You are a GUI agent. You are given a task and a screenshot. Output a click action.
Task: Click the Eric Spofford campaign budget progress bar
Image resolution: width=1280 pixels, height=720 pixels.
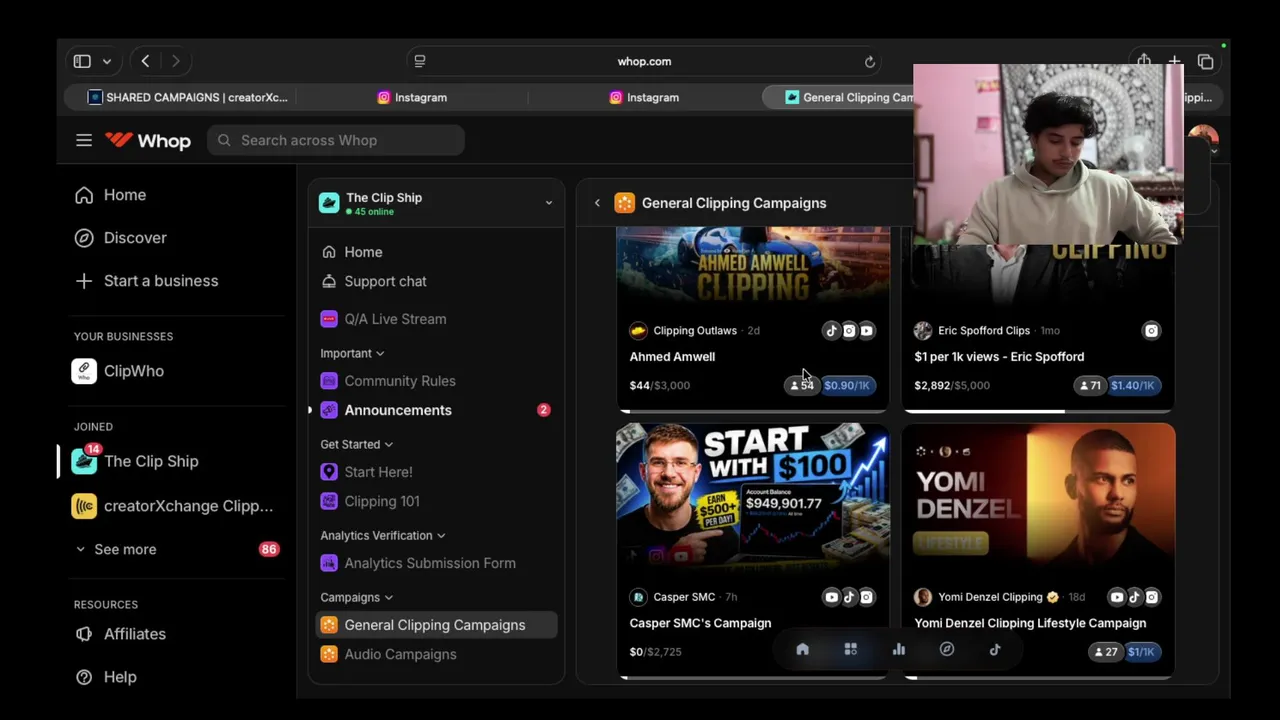[1039, 410]
